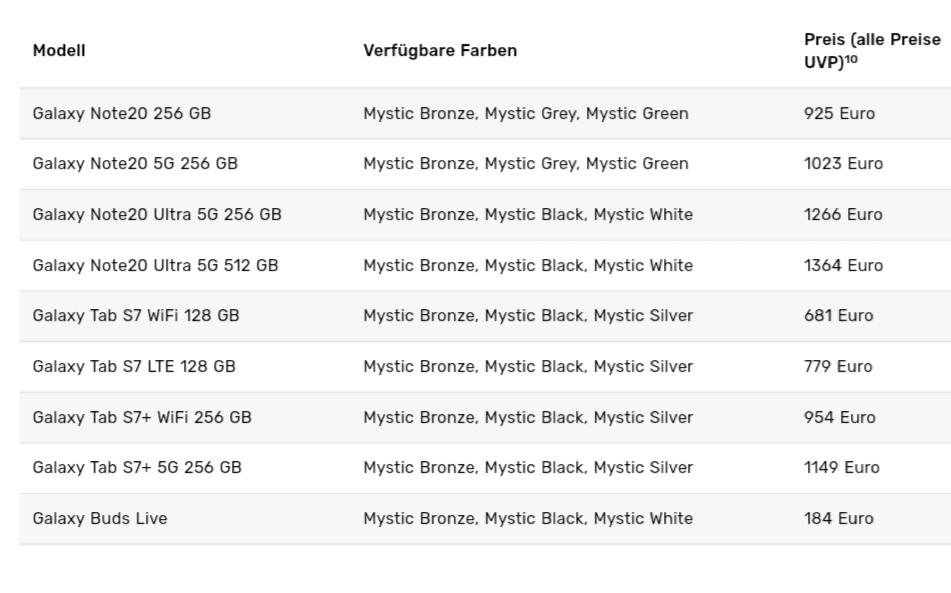
Task: Click Galaxy Tab S7+ 5G 256 GB
Action: coord(137,467)
